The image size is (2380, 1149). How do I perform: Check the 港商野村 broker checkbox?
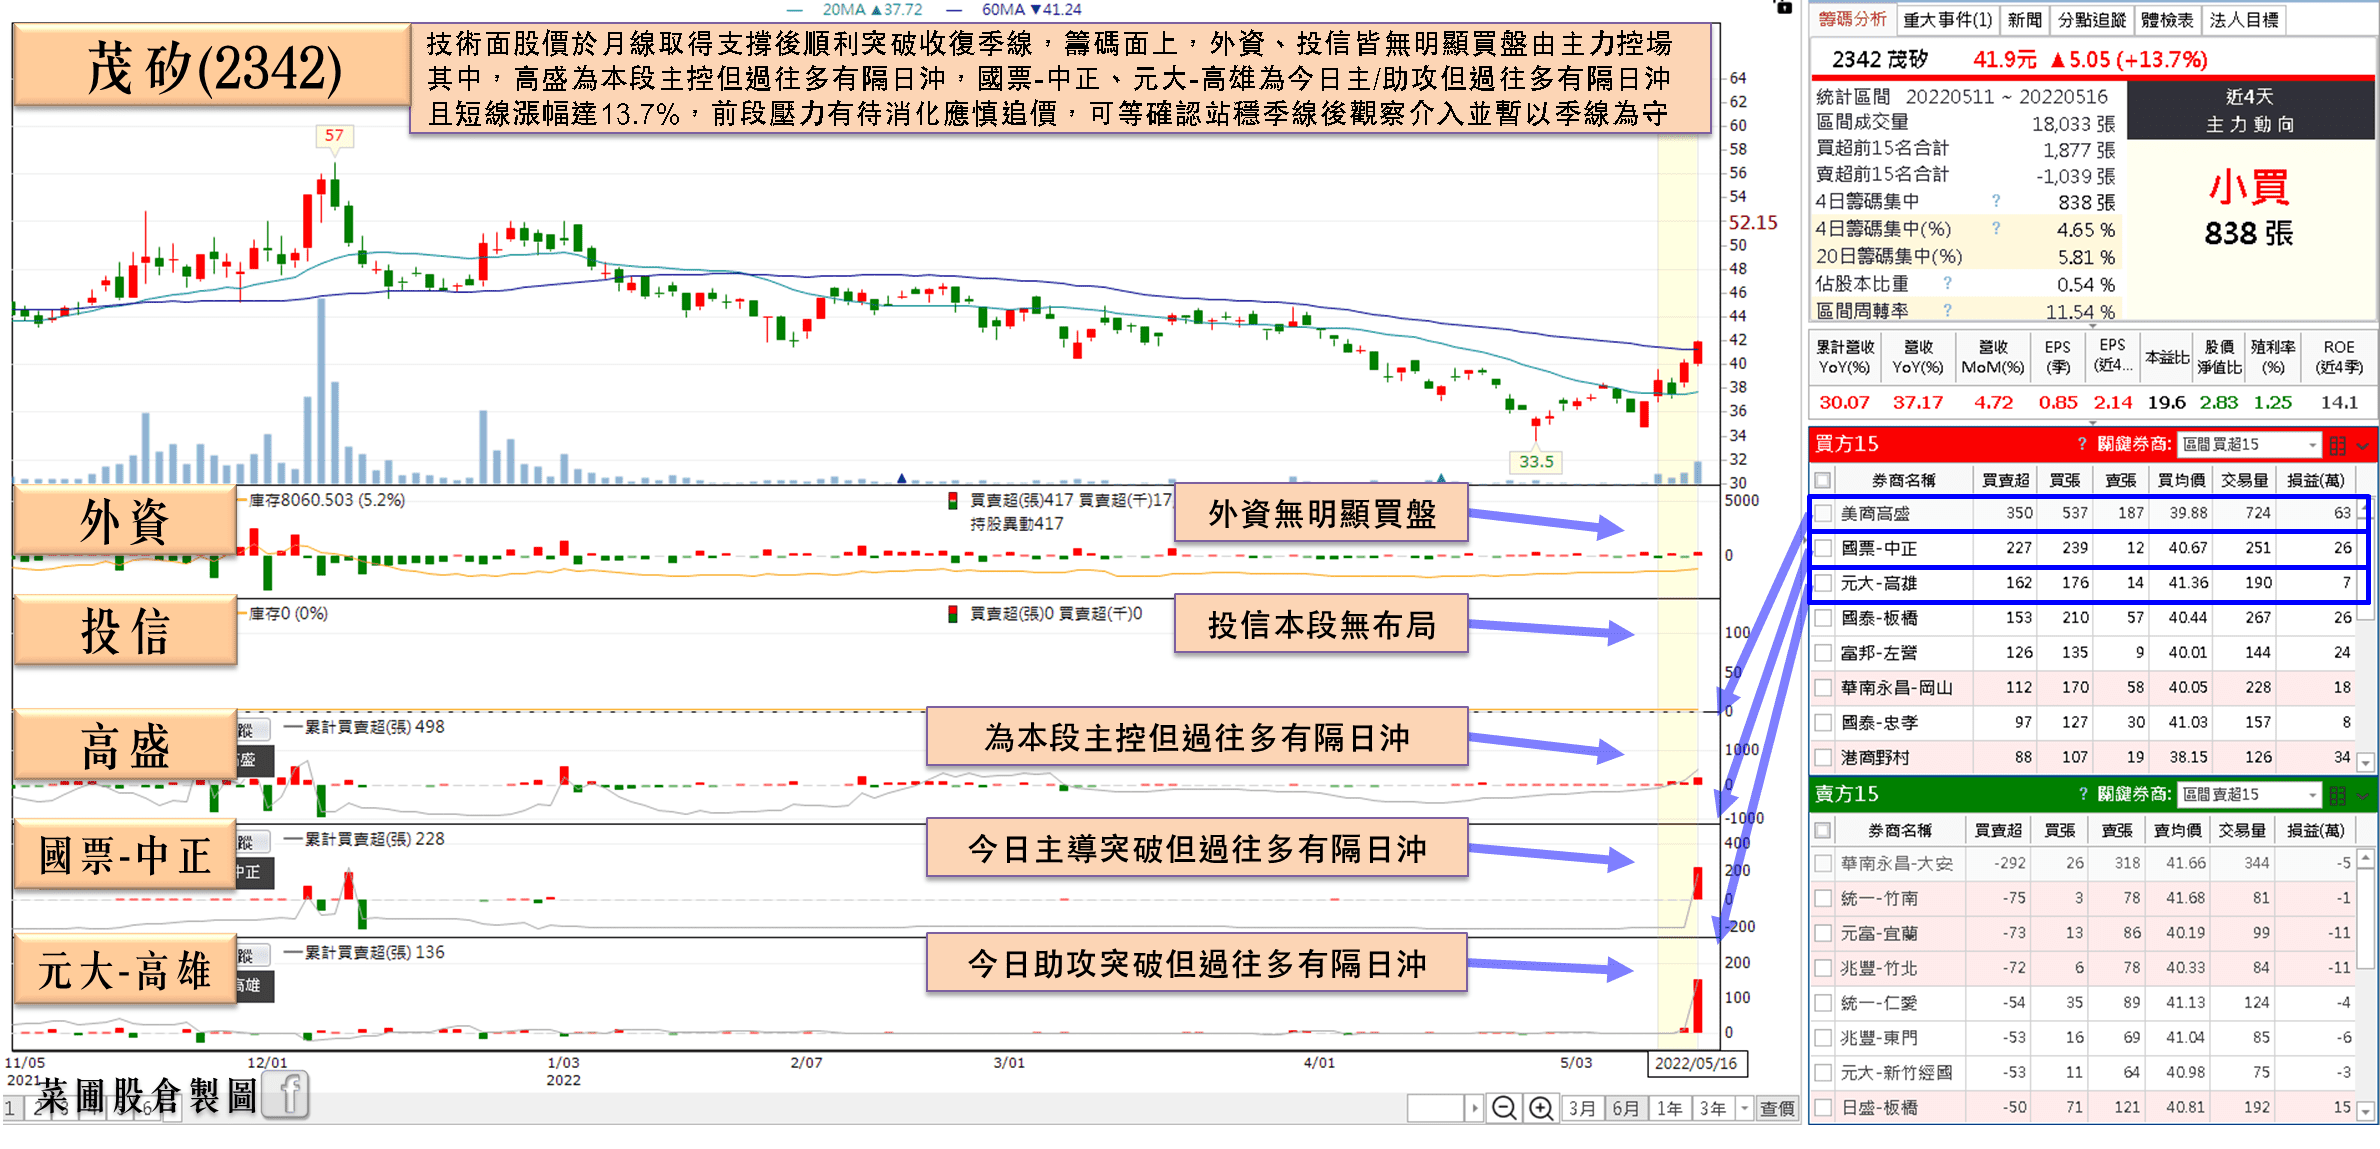[1824, 758]
